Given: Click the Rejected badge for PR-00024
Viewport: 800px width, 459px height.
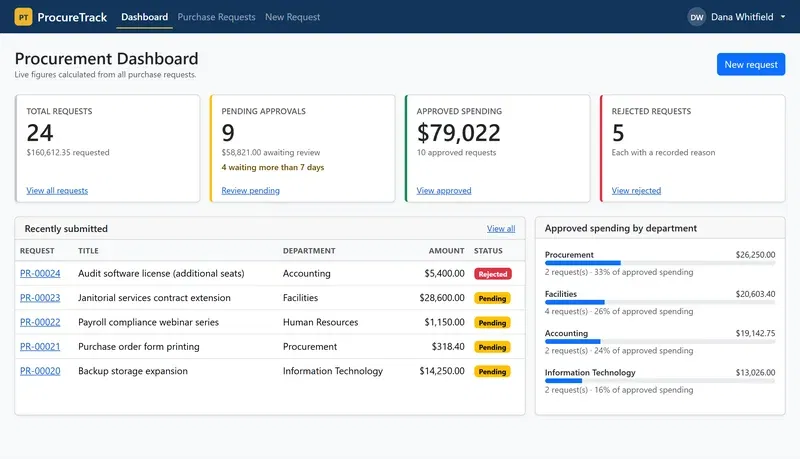Looking at the screenshot, I should coord(492,274).
